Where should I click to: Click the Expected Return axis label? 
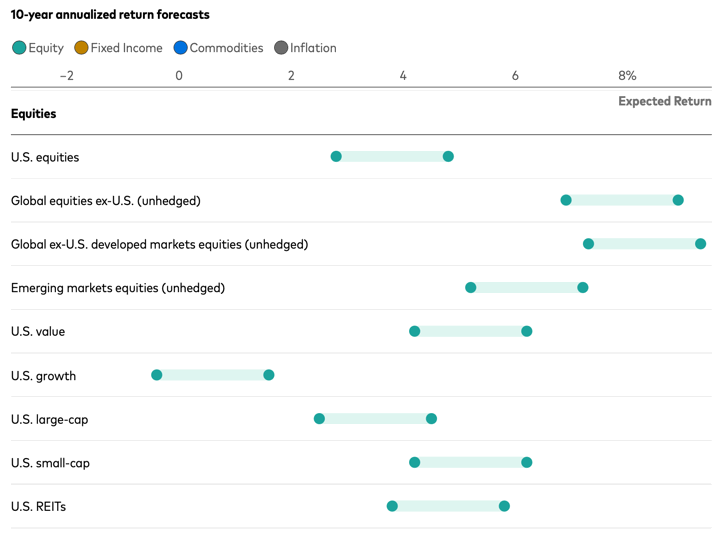[x=664, y=101]
